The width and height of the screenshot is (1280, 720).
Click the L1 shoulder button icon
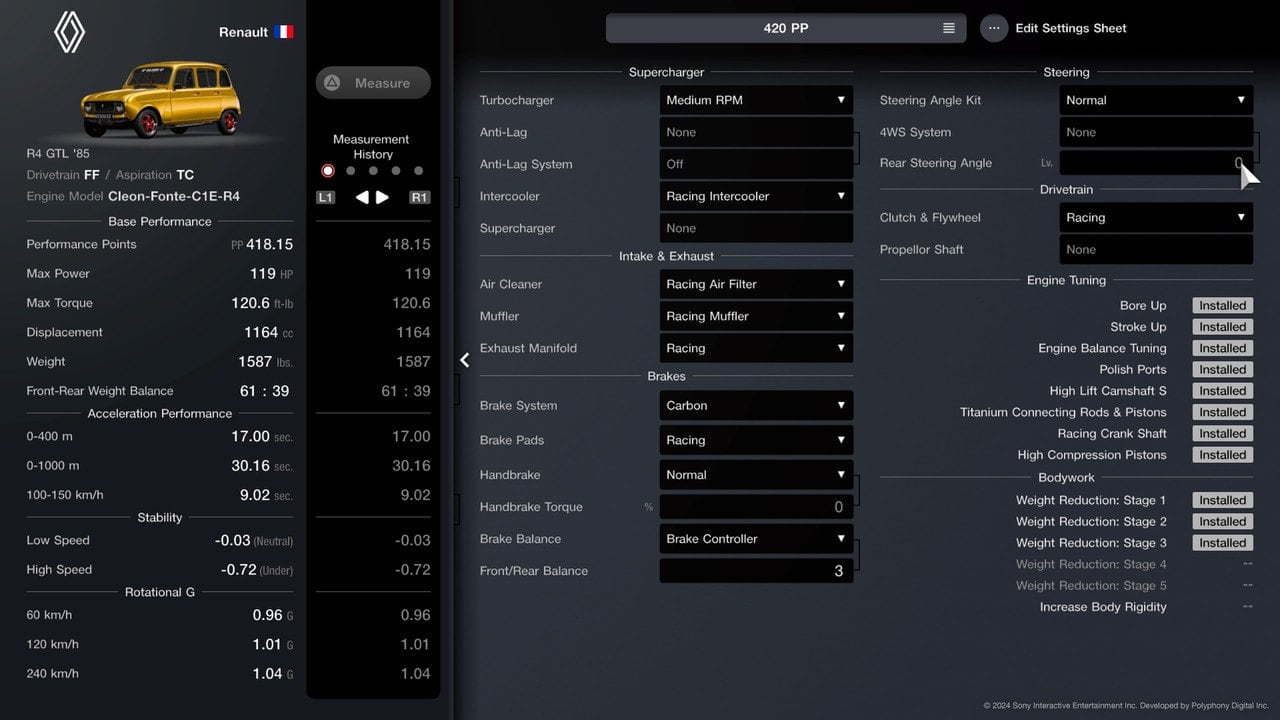click(x=325, y=197)
